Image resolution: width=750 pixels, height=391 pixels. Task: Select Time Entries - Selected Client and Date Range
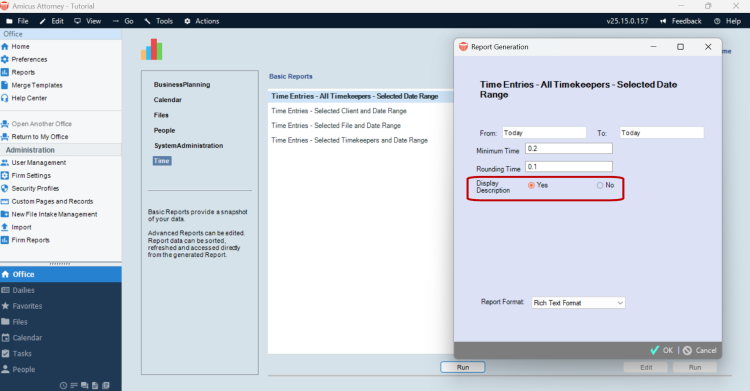(339, 111)
